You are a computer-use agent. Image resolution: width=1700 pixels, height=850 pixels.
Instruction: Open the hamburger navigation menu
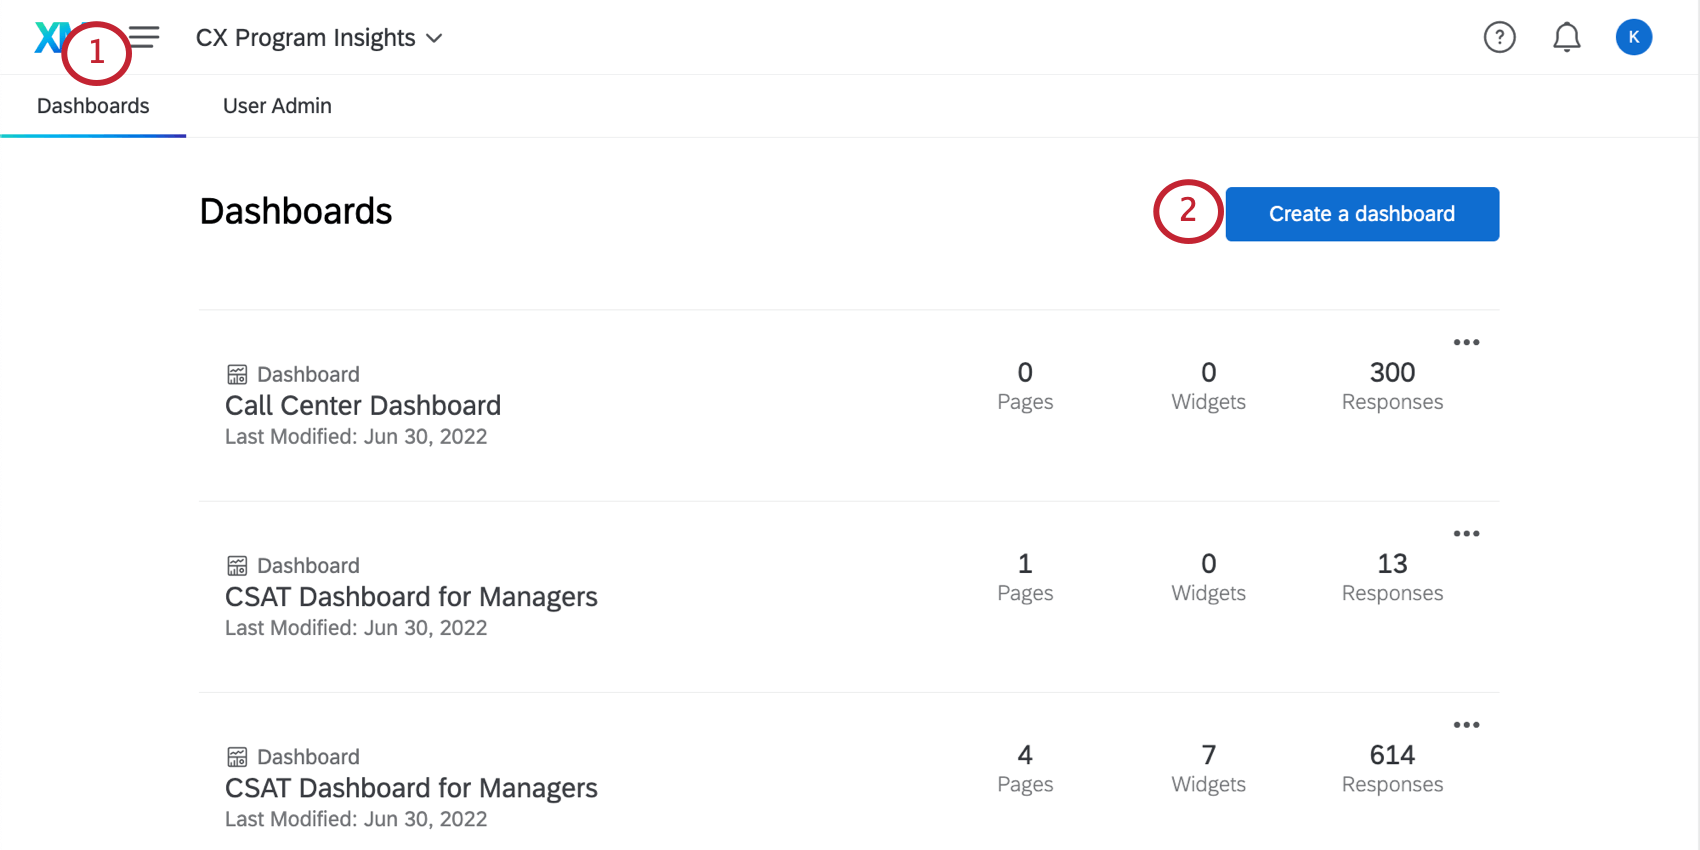[144, 37]
